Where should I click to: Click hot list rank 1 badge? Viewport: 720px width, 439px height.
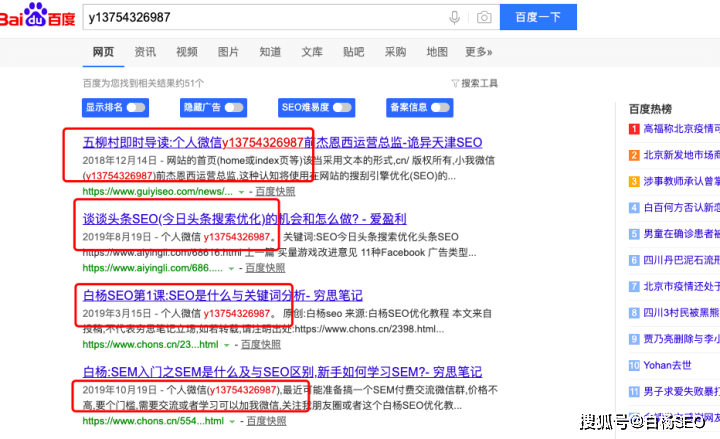click(634, 129)
